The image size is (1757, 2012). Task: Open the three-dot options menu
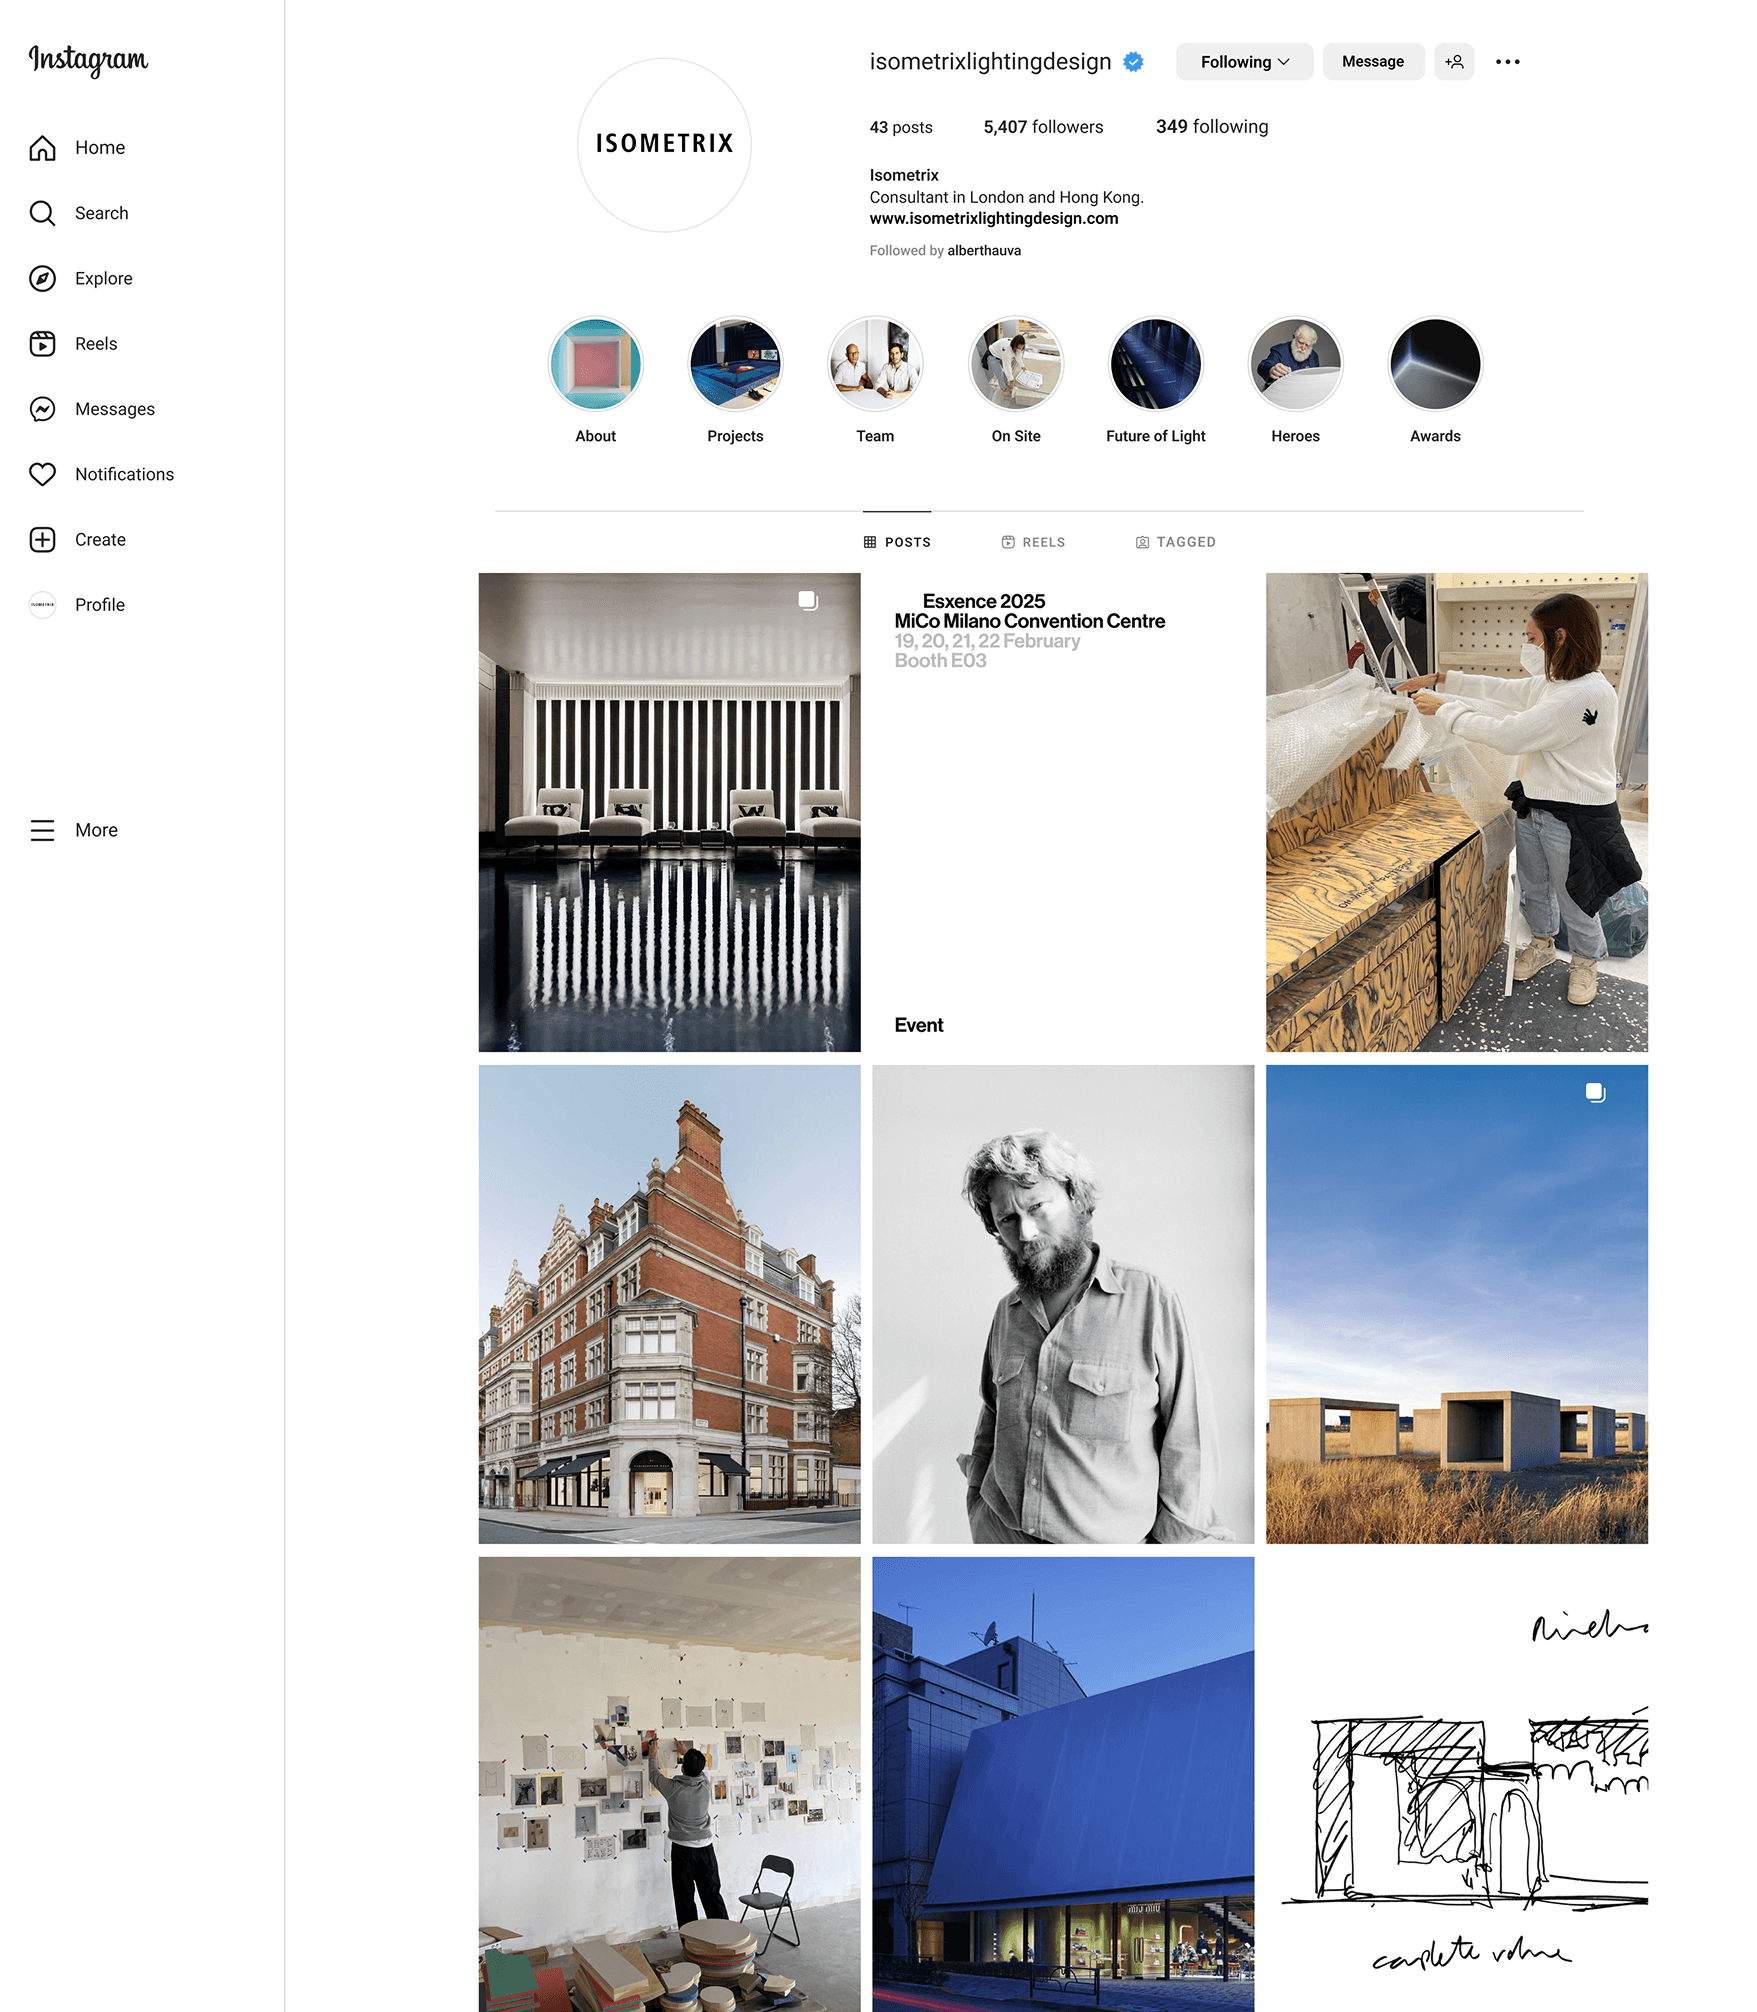1507,62
